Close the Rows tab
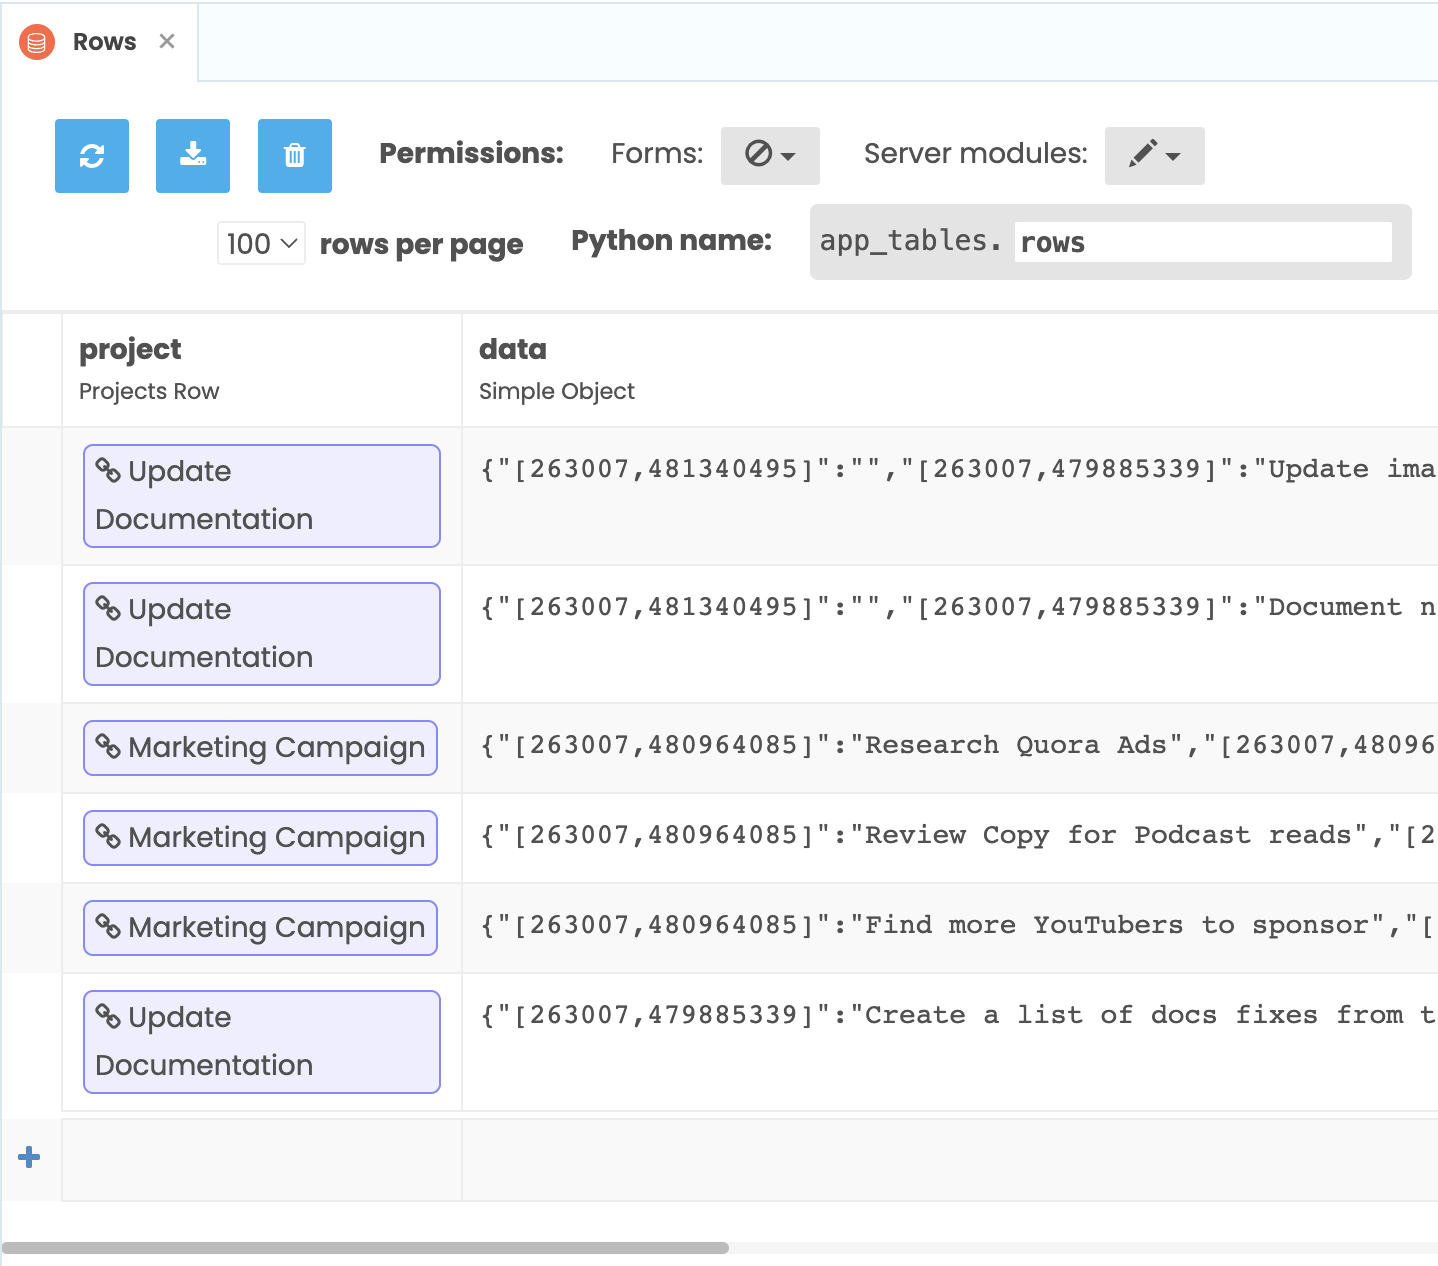 [x=167, y=41]
